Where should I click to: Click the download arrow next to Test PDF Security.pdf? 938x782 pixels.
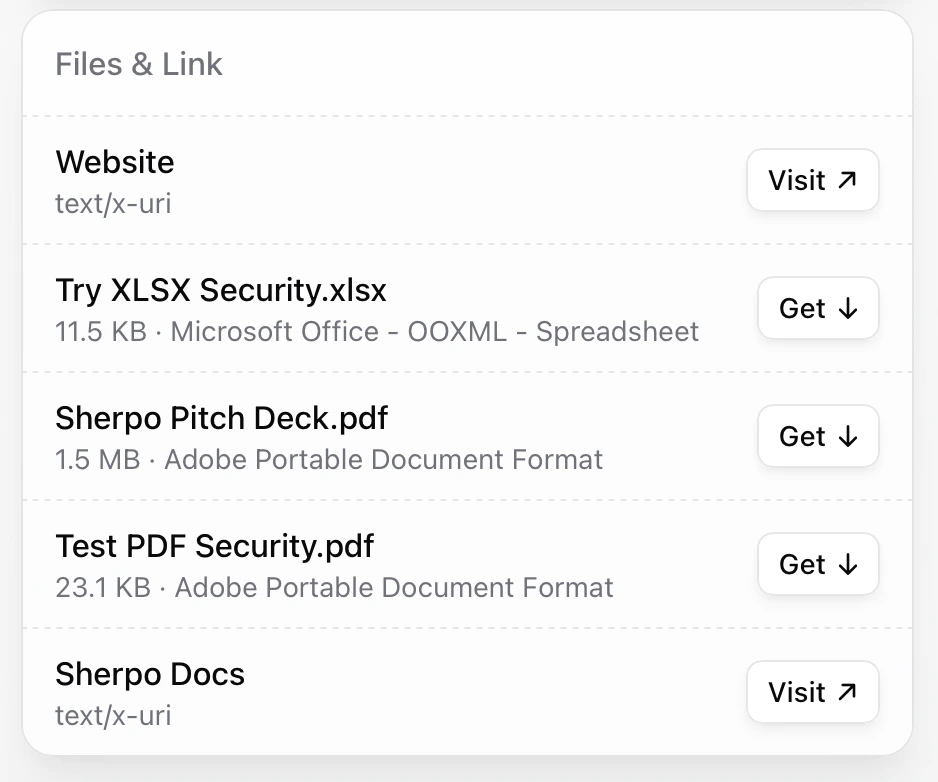tap(848, 564)
